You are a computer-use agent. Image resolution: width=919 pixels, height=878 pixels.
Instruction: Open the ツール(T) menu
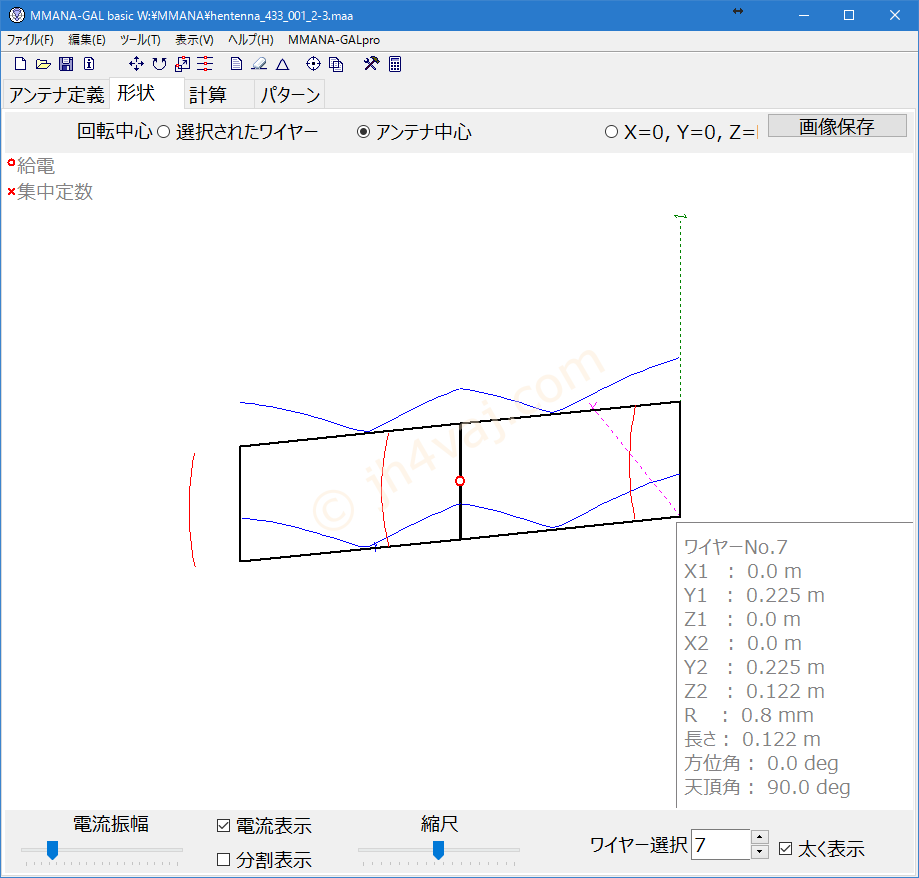[140, 40]
